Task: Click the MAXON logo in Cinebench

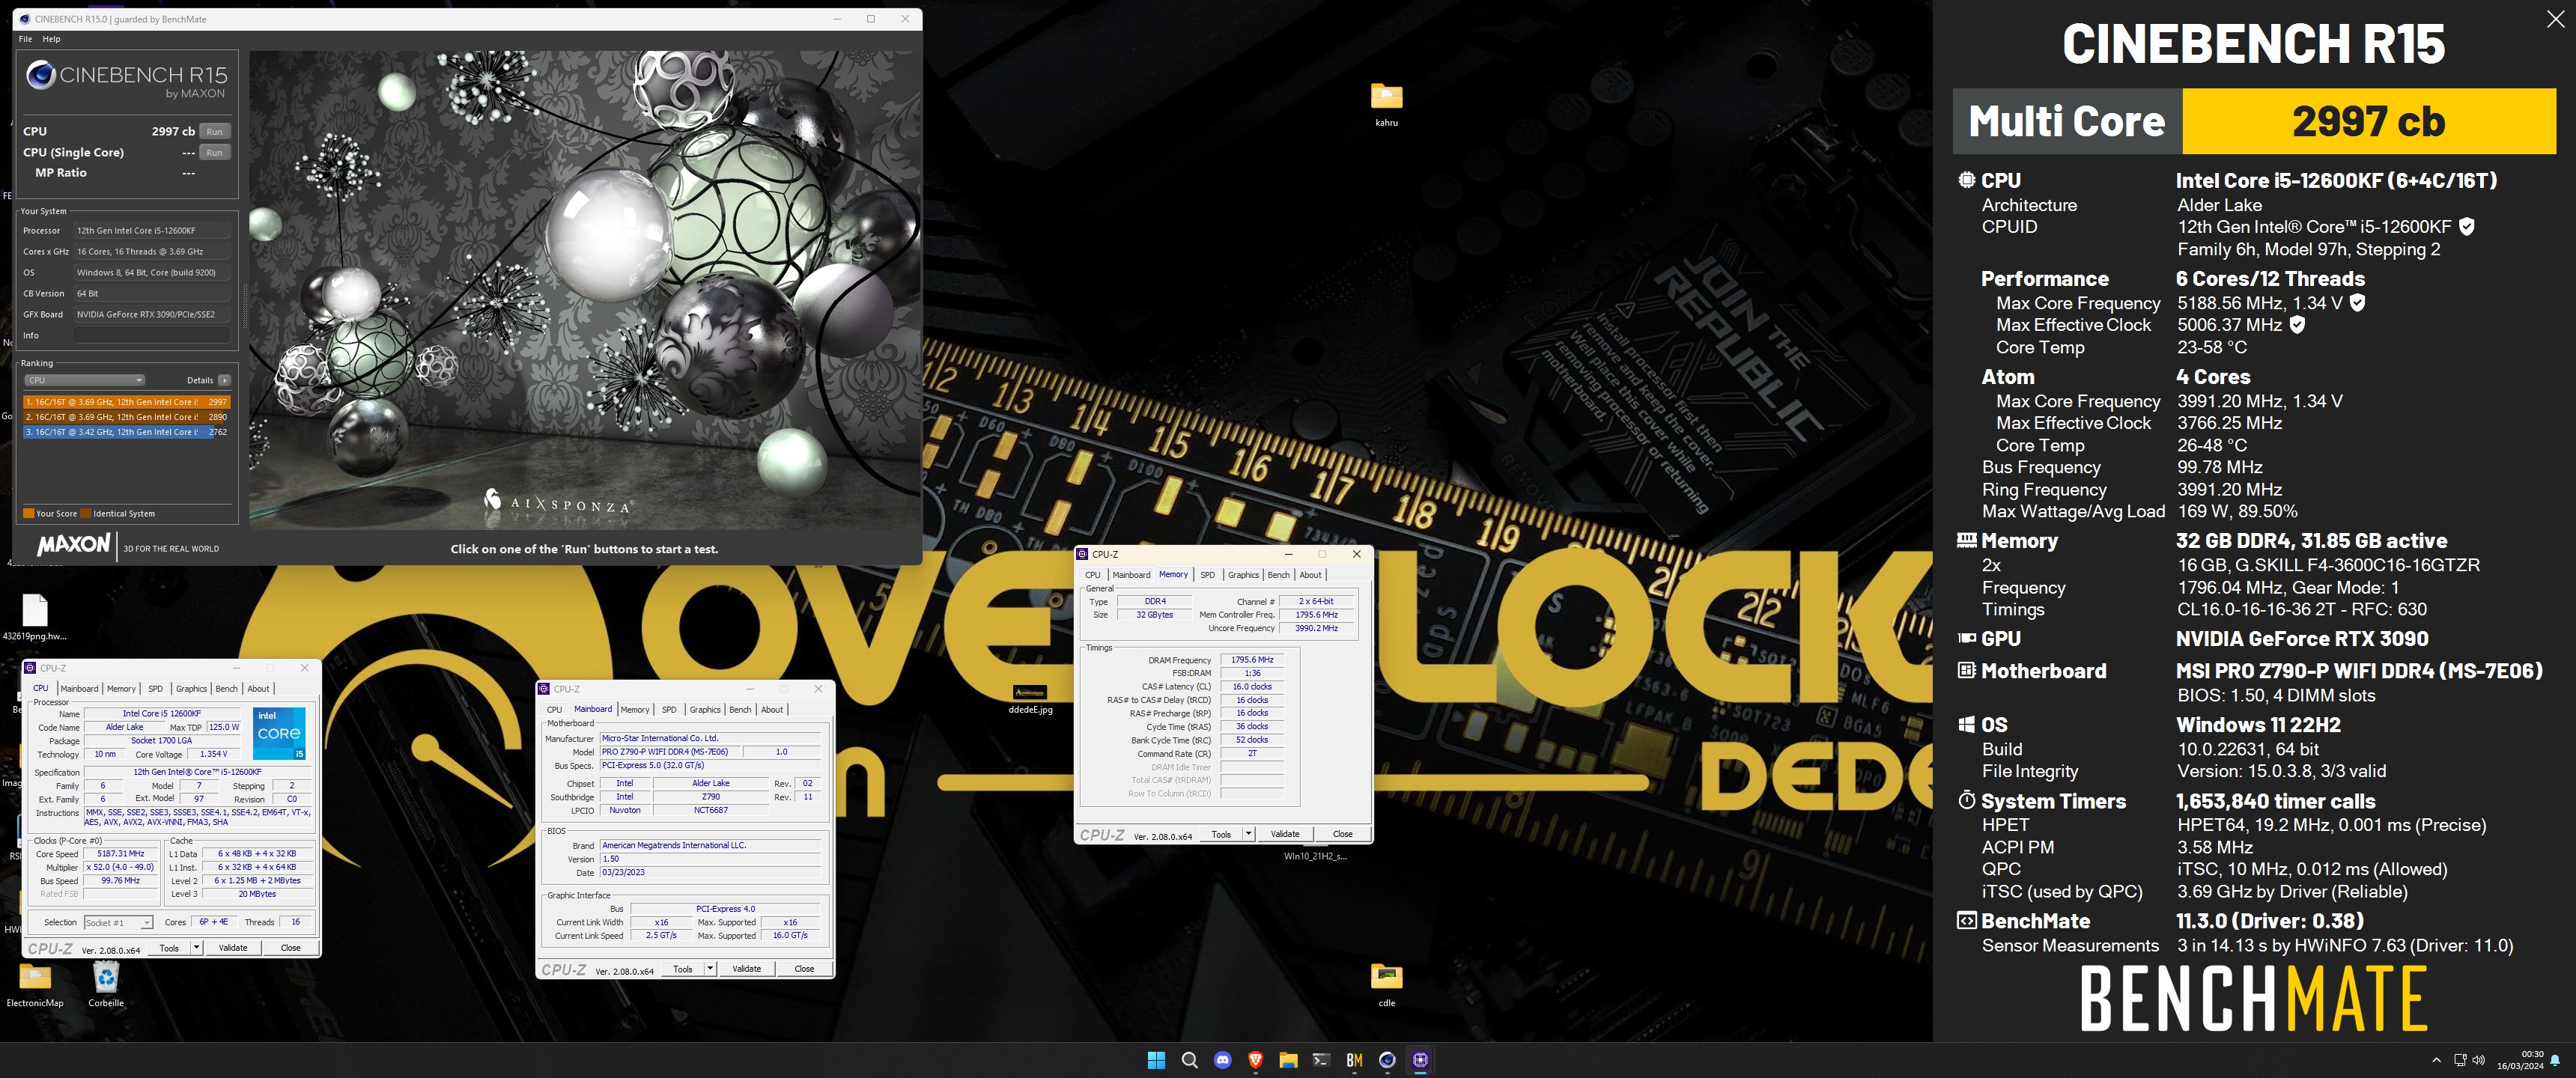Action: [74, 545]
